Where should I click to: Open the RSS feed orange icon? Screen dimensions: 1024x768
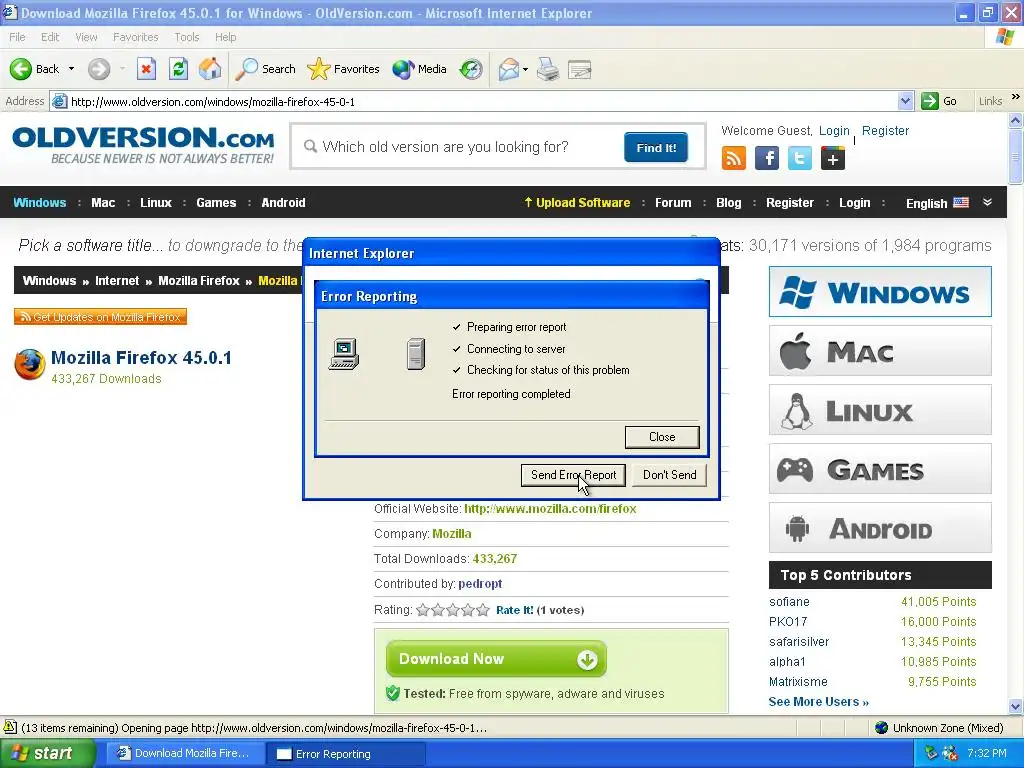pos(733,159)
